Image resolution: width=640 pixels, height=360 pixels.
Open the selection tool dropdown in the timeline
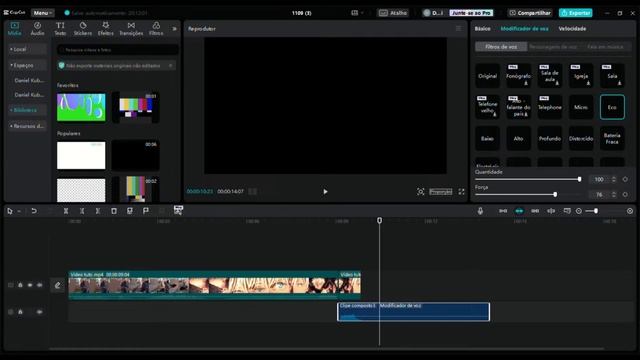tap(19, 211)
